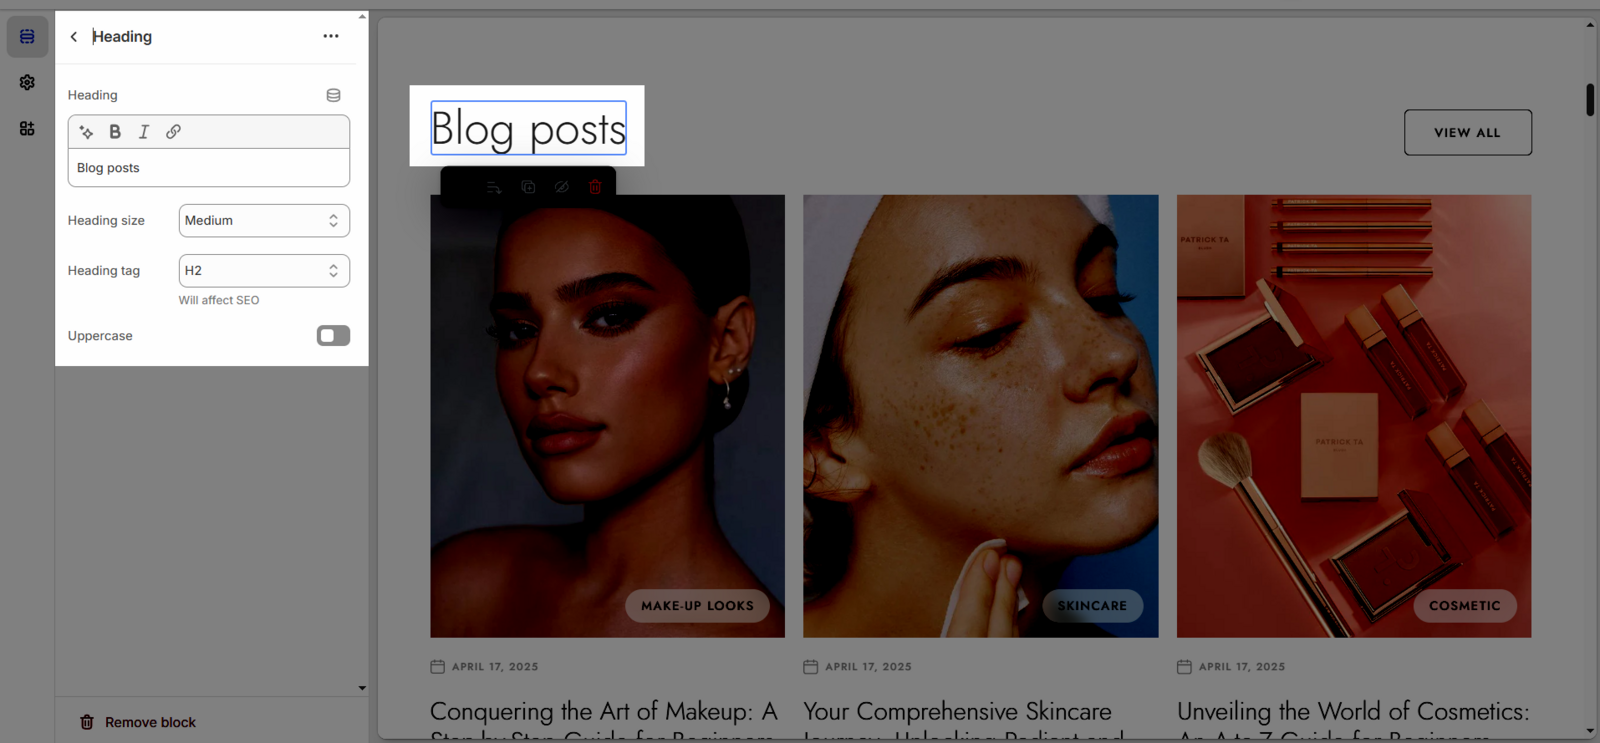Open the Heading tag H2 dropdown
Screen dimensions: 1600x743
pos(264,271)
